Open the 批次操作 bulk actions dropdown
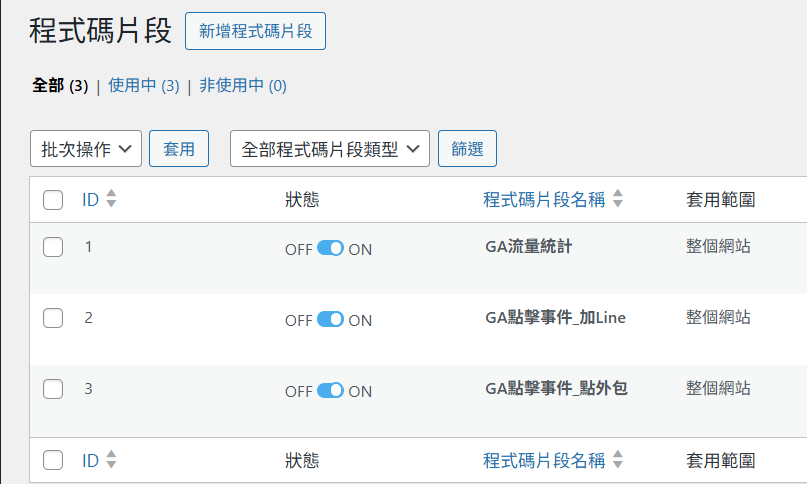The height and width of the screenshot is (484, 807). pyautogui.click(x=86, y=149)
